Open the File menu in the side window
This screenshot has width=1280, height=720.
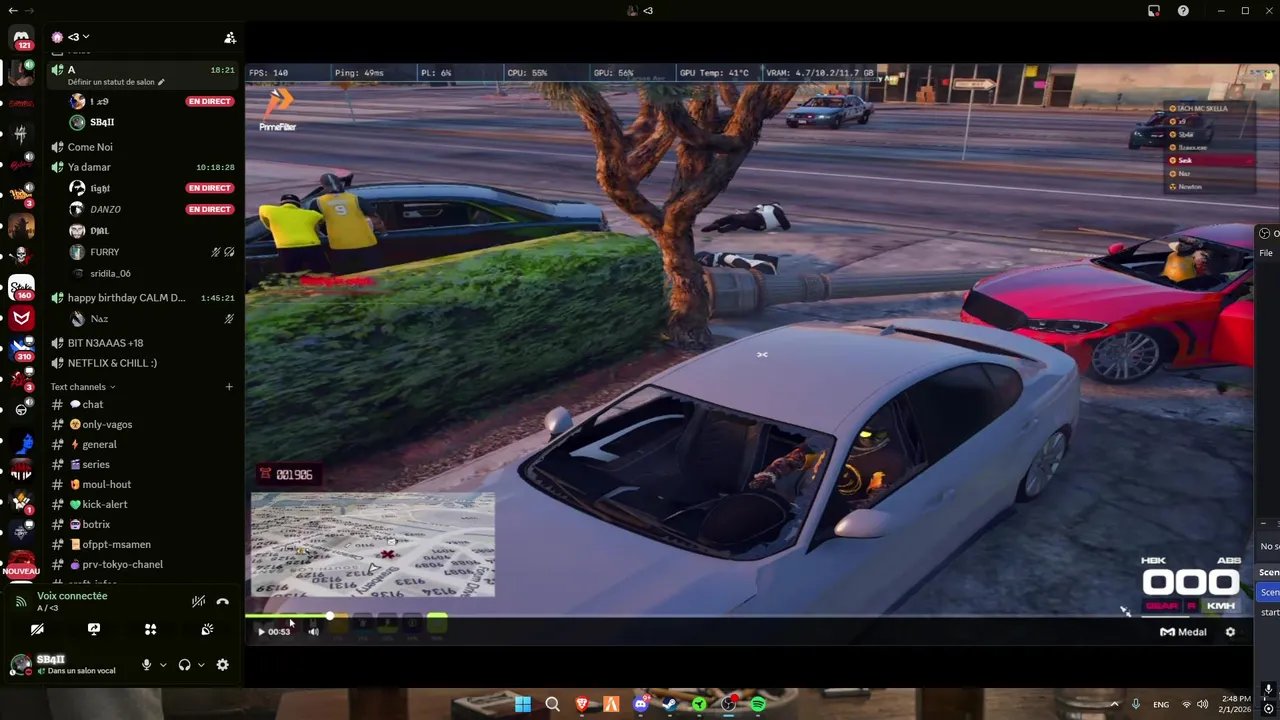(x=1266, y=253)
